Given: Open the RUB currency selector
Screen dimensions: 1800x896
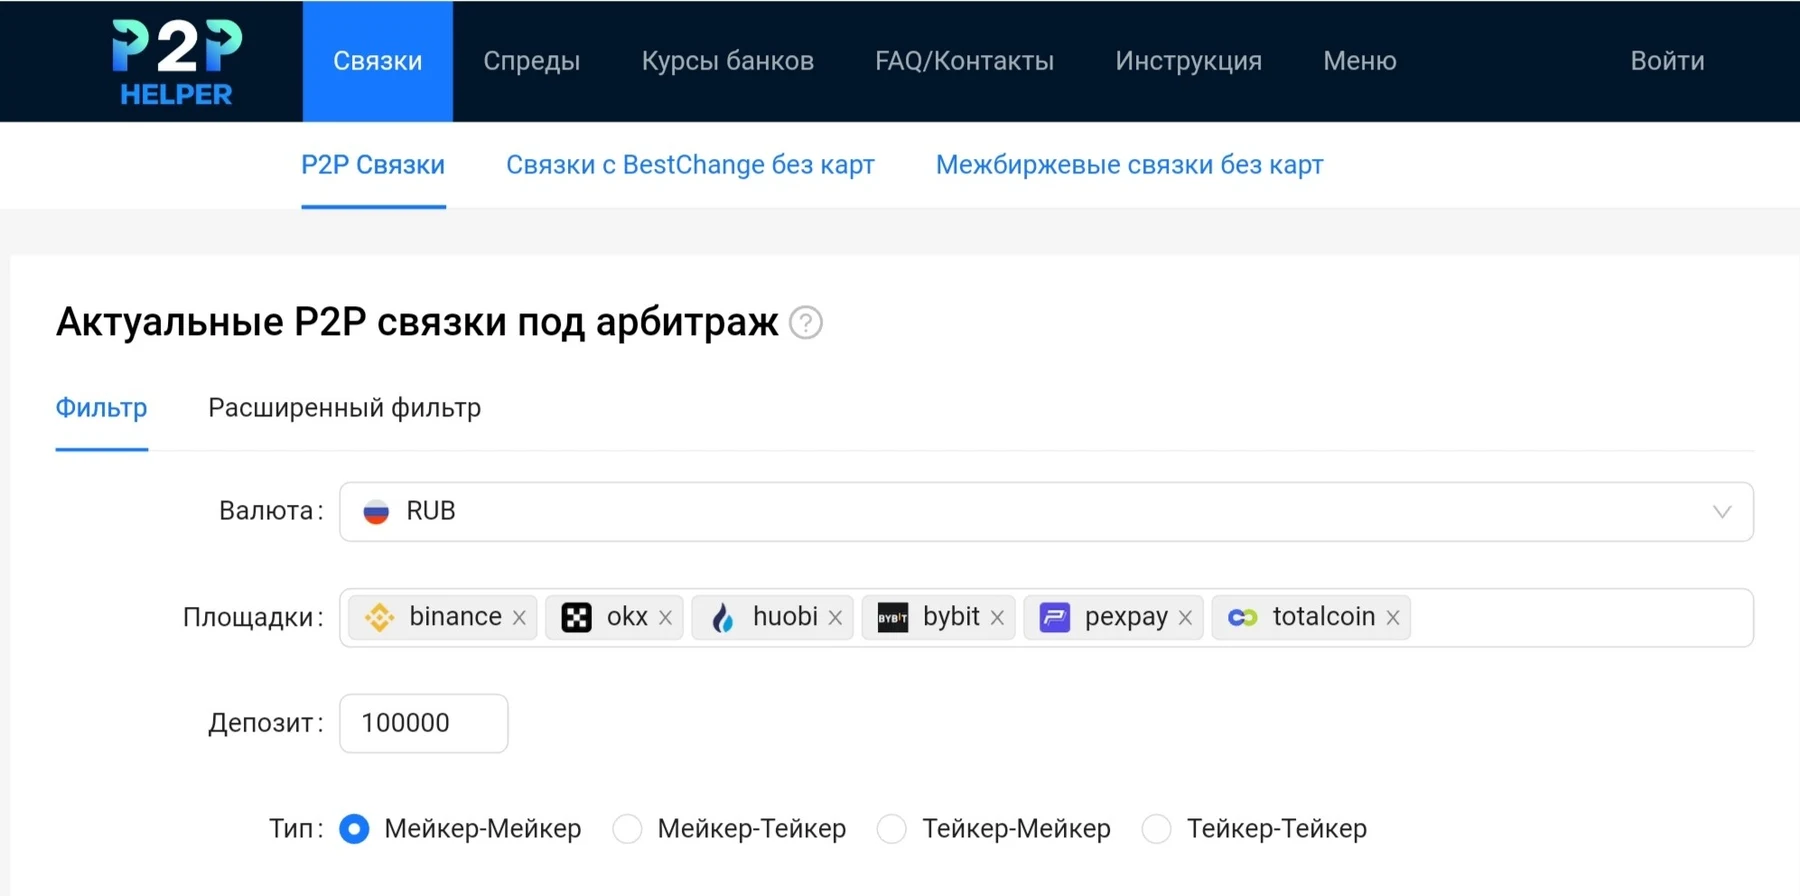Looking at the screenshot, I should (x=1046, y=512).
